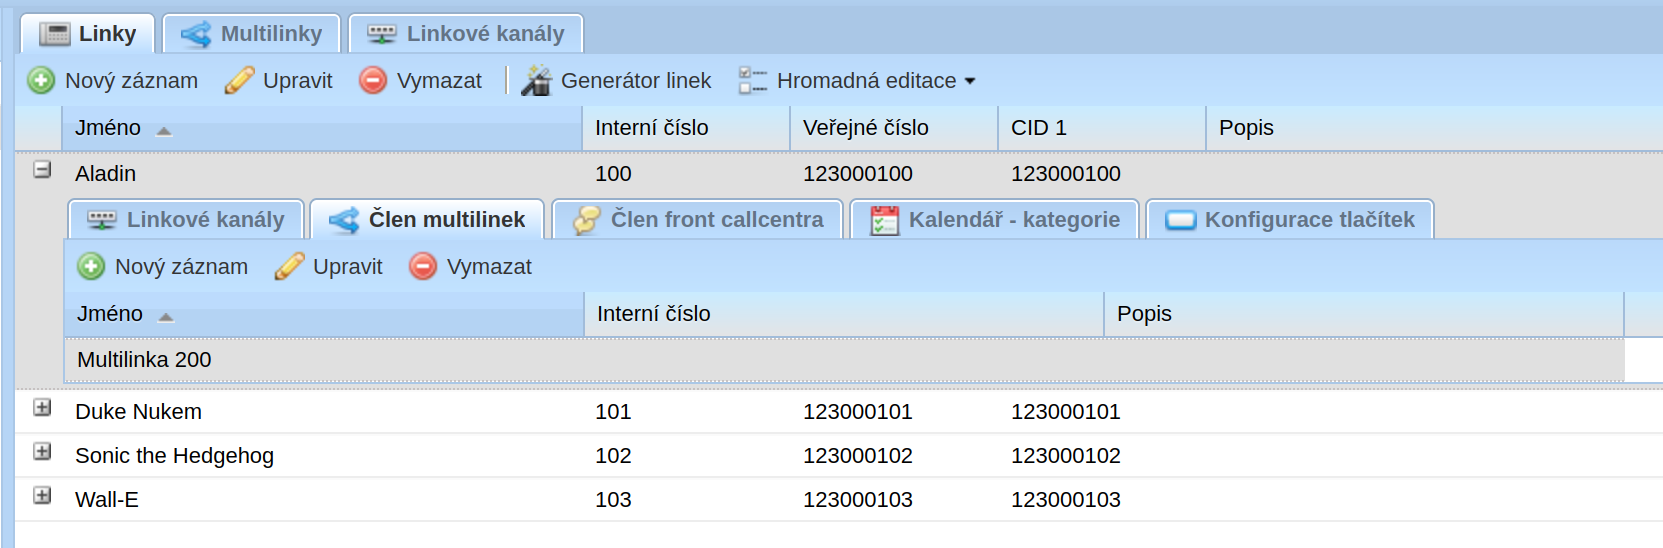Image resolution: width=1663 pixels, height=548 pixels.
Task: Click Sonic's CID 1 cell 123000102
Action: coord(1066,456)
